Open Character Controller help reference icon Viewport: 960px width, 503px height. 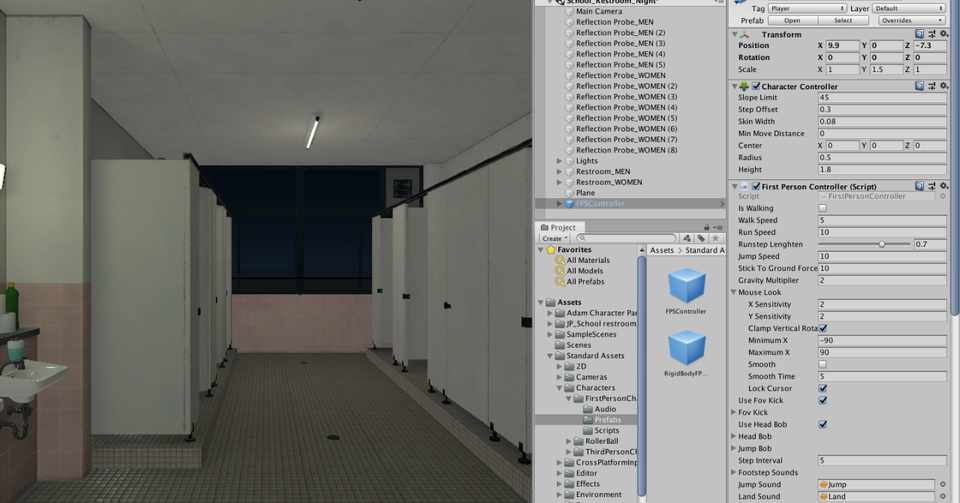(920, 86)
